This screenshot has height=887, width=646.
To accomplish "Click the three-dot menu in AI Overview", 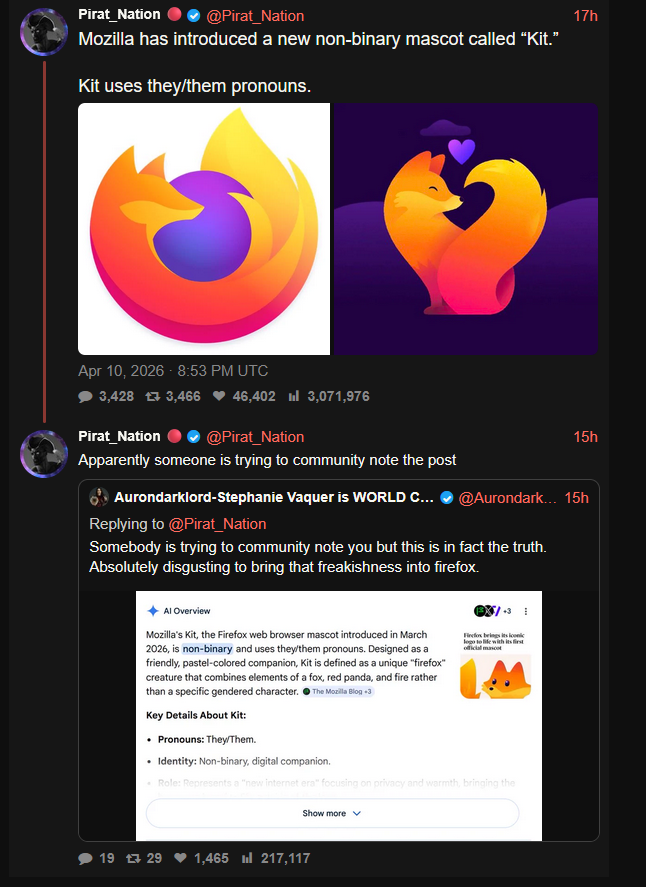I will tap(526, 611).
